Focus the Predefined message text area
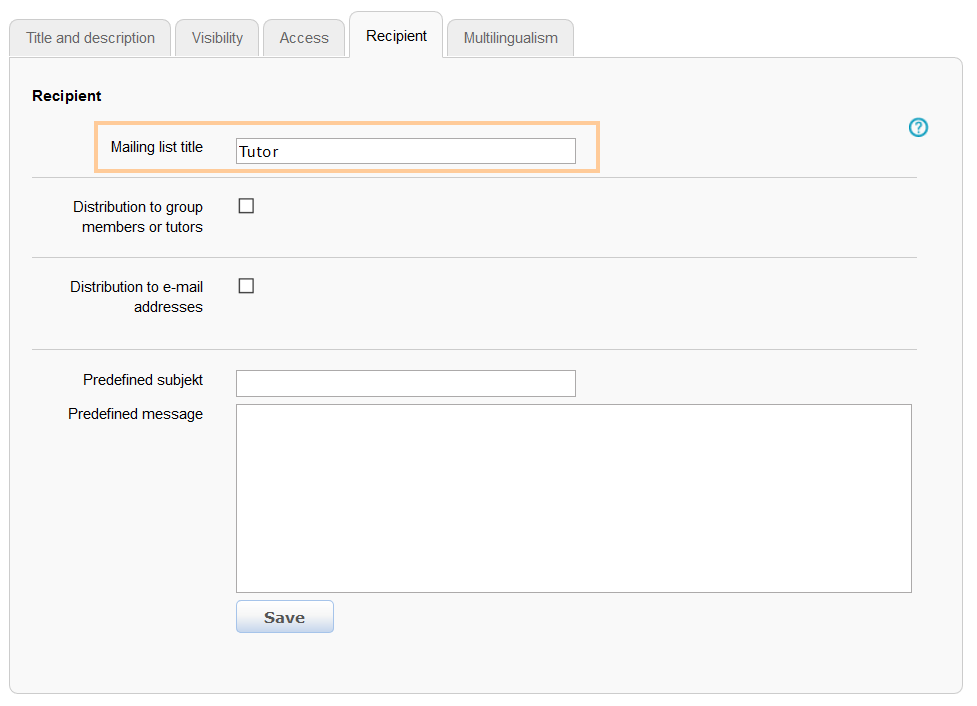Viewport: 977px width, 706px height. (x=573, y=498)
